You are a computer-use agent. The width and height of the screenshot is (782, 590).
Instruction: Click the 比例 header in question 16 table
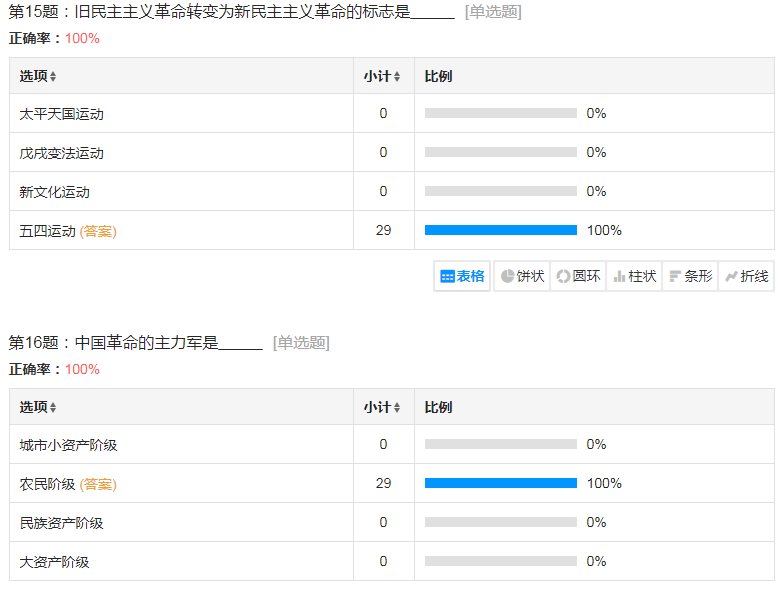tap(438, 407)
